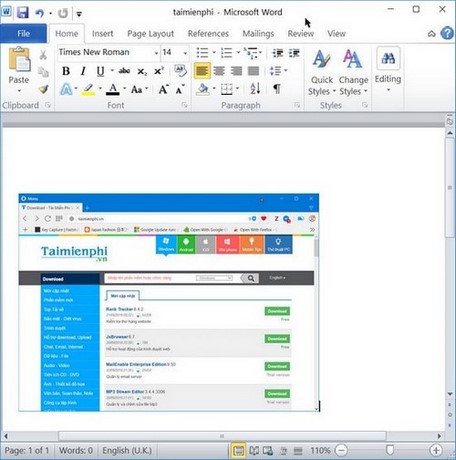Screen dimensions: 456x460
Task: Open the Review tab
Action: click(x=300, y=34)
